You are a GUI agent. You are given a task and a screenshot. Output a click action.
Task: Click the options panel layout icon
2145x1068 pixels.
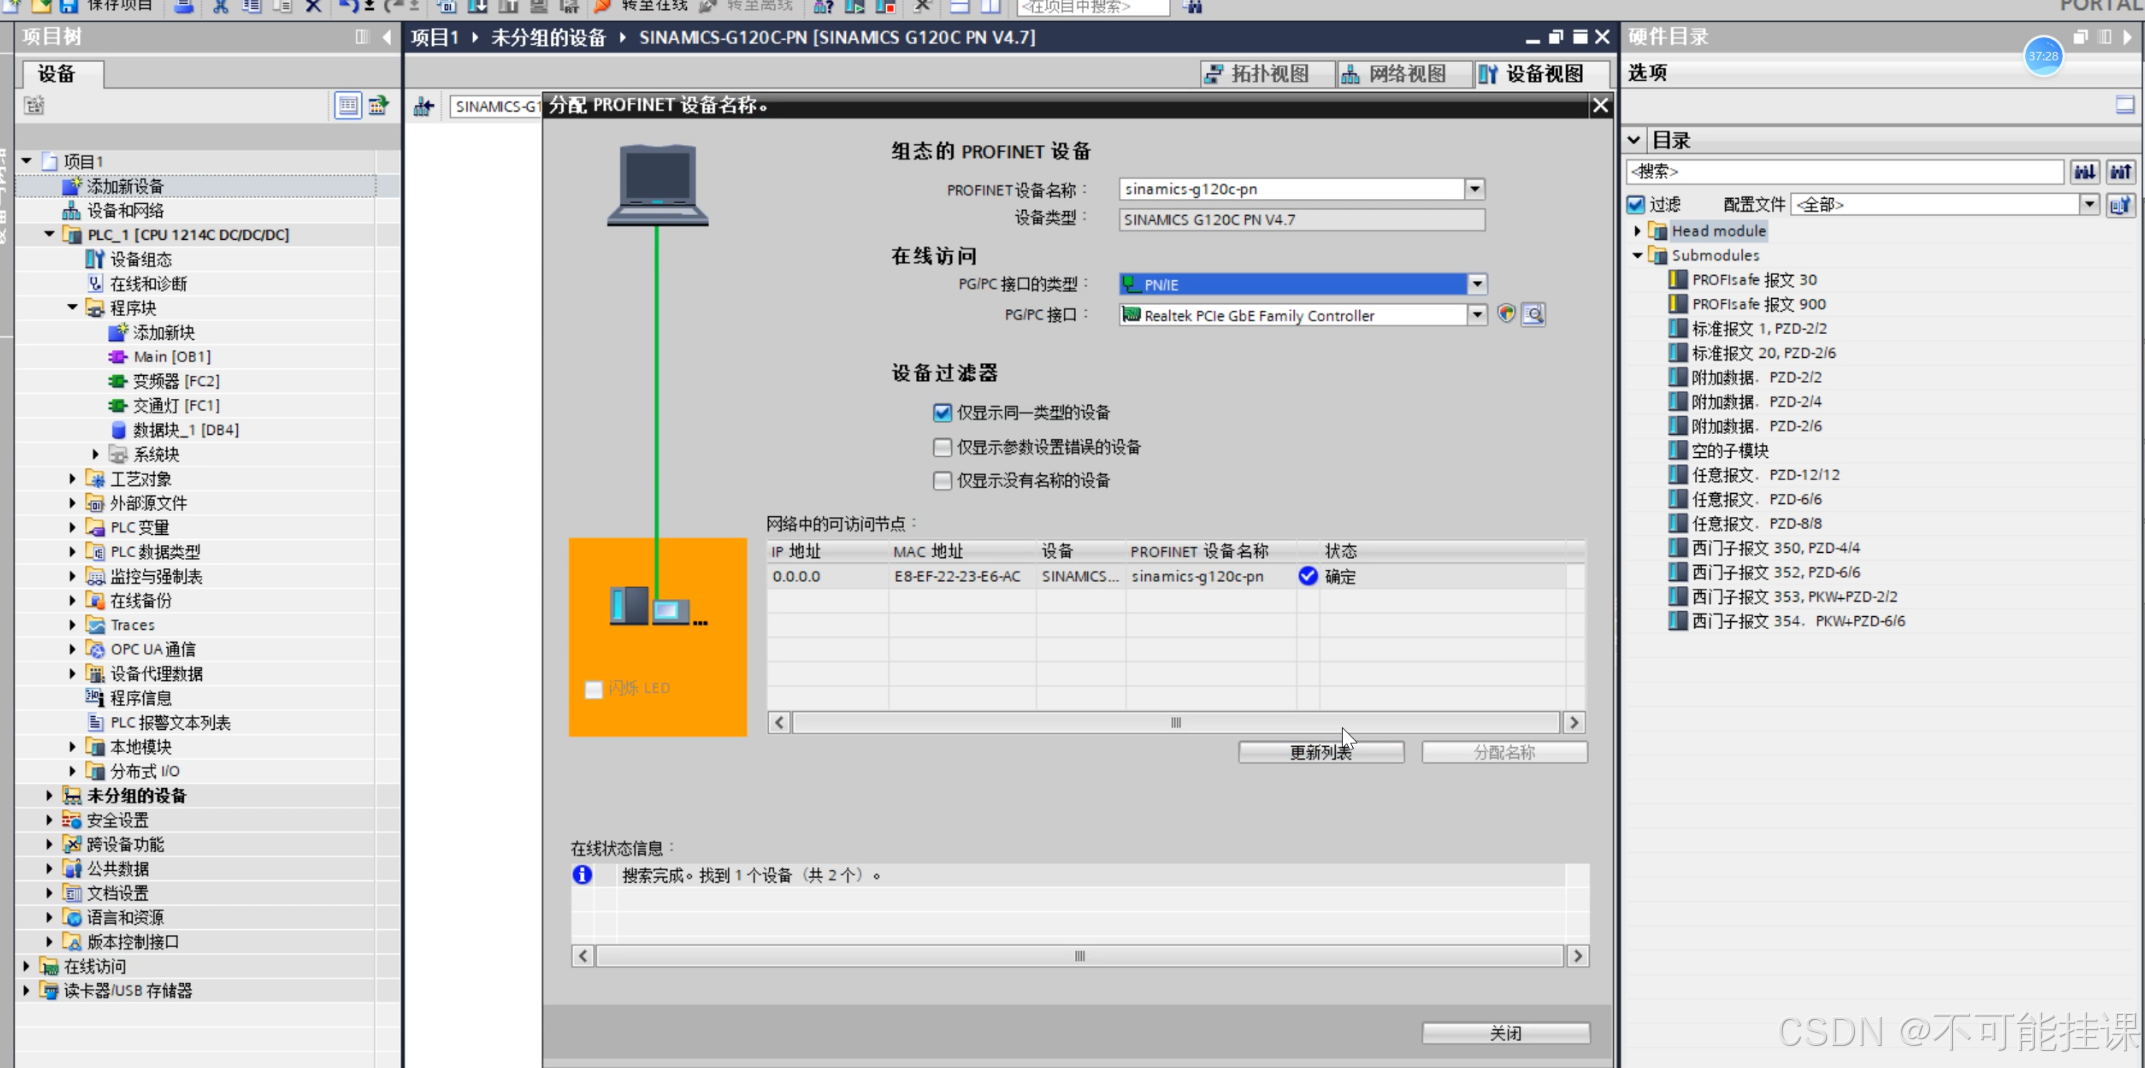[x=2126, y=105]
